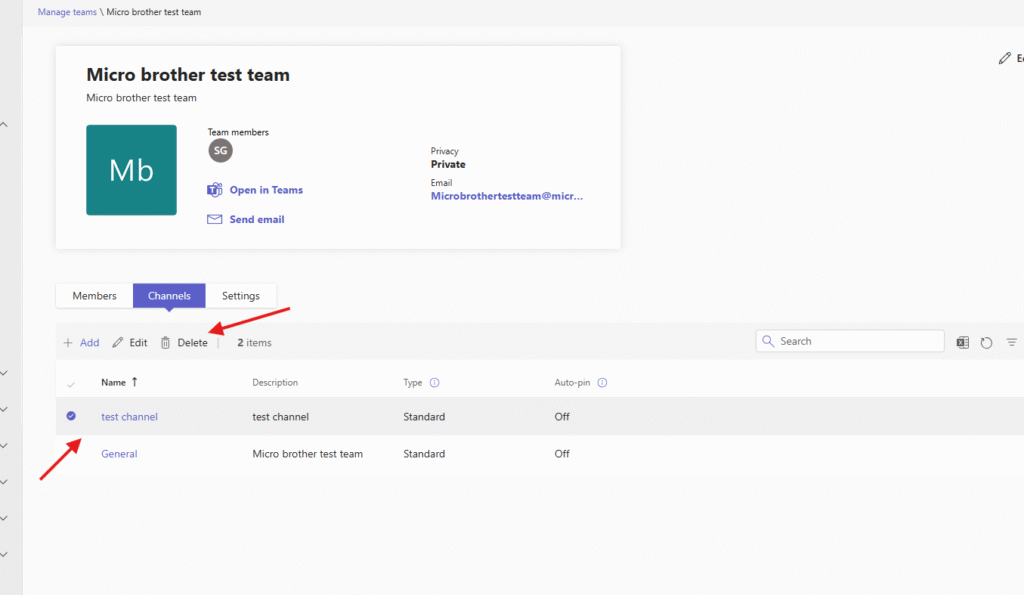1024x595 pixels.
Task: Collapse the expanded left sidebar section chevron
Action: 4,125
